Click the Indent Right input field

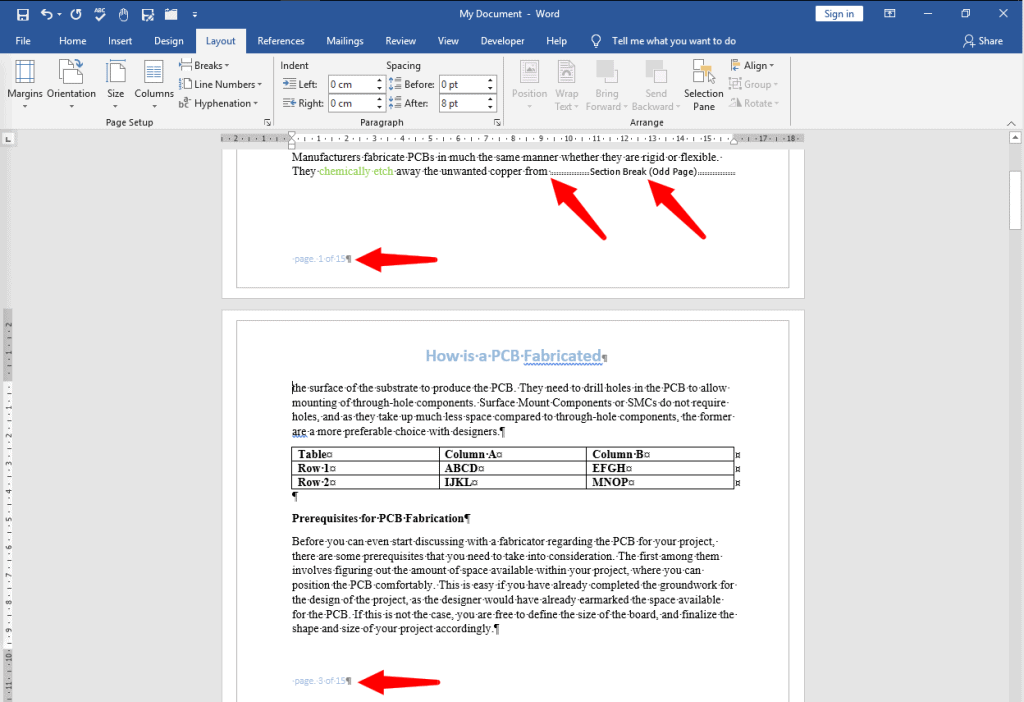click(x=351, y=103)
